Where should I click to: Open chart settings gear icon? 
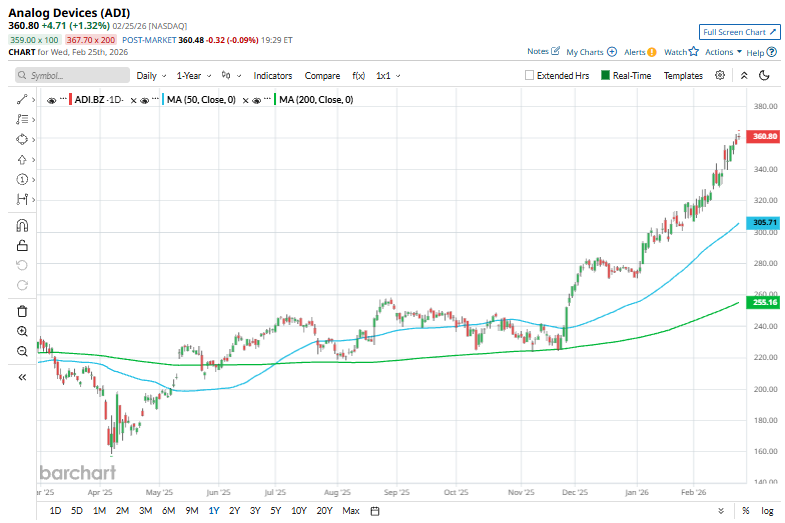click(722, 75)
